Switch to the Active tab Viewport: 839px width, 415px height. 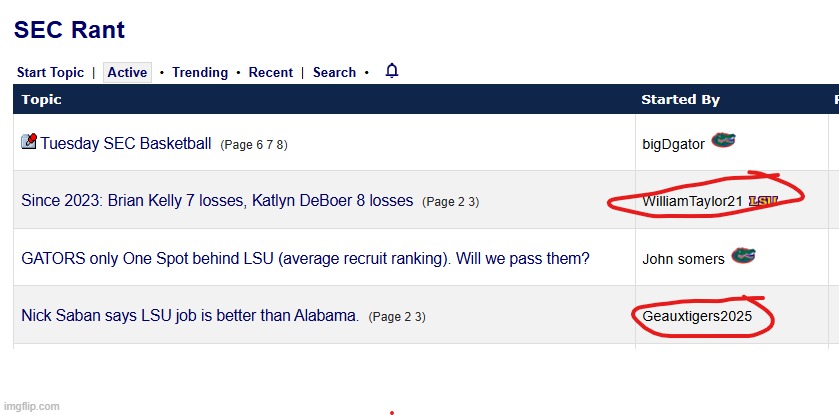point(127,73)
